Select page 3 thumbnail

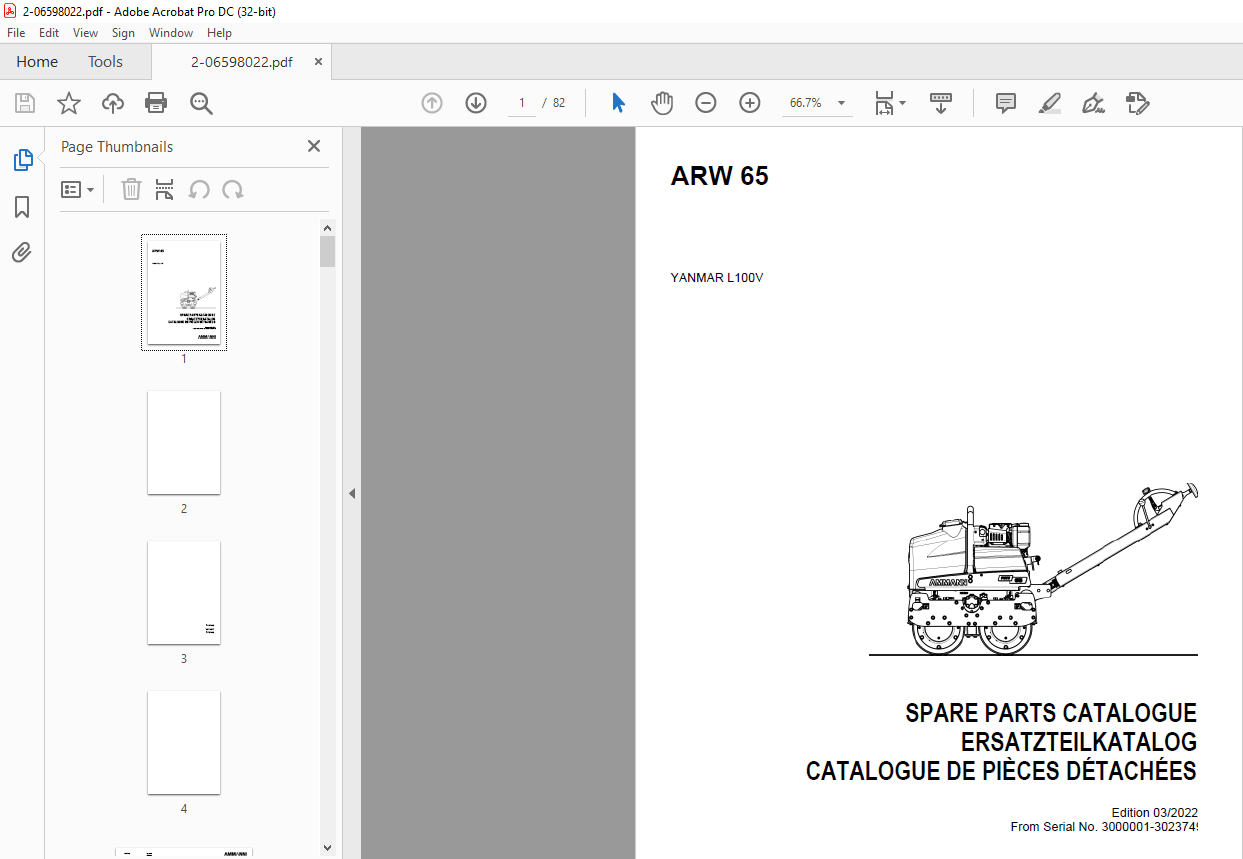click(184, 592)
